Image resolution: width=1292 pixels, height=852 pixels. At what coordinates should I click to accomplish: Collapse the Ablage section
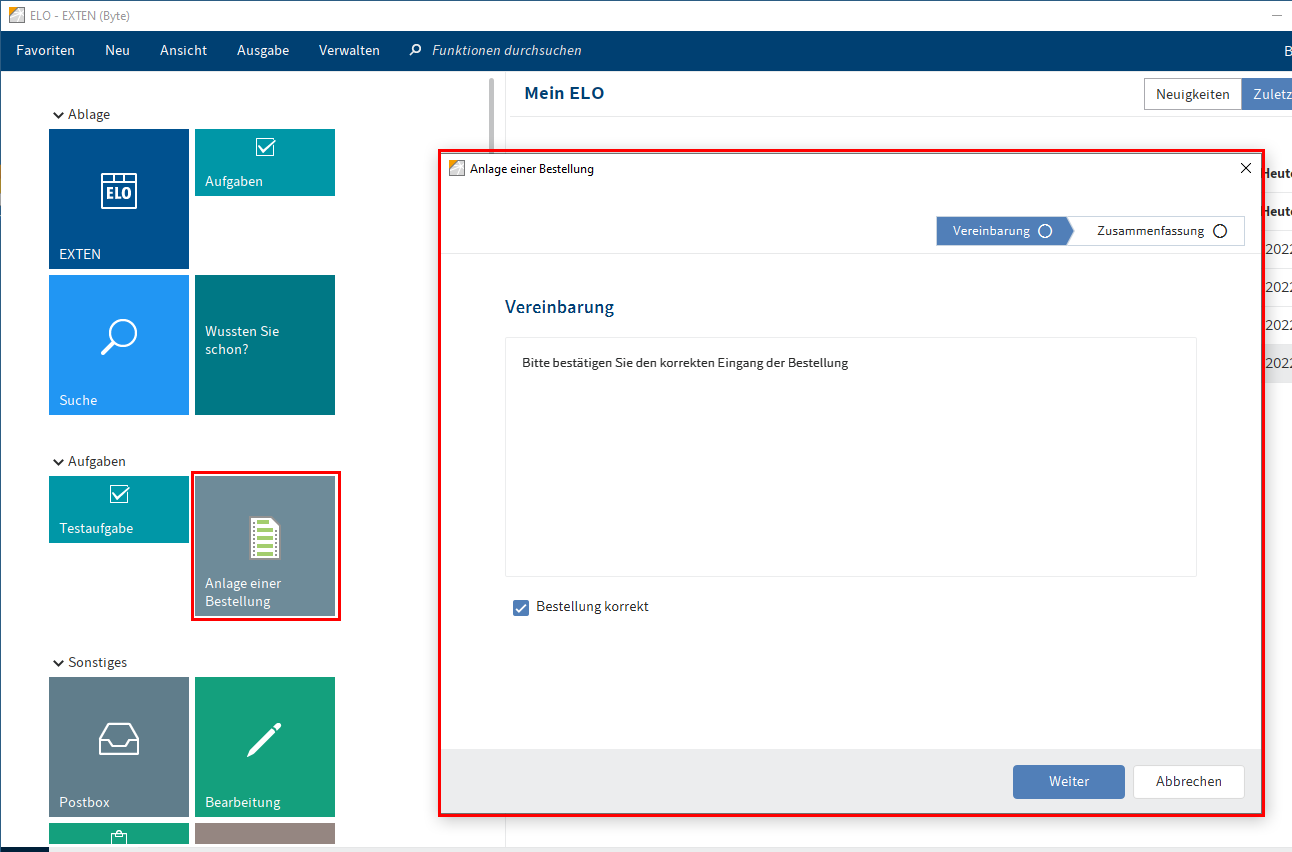pos(57,115)
